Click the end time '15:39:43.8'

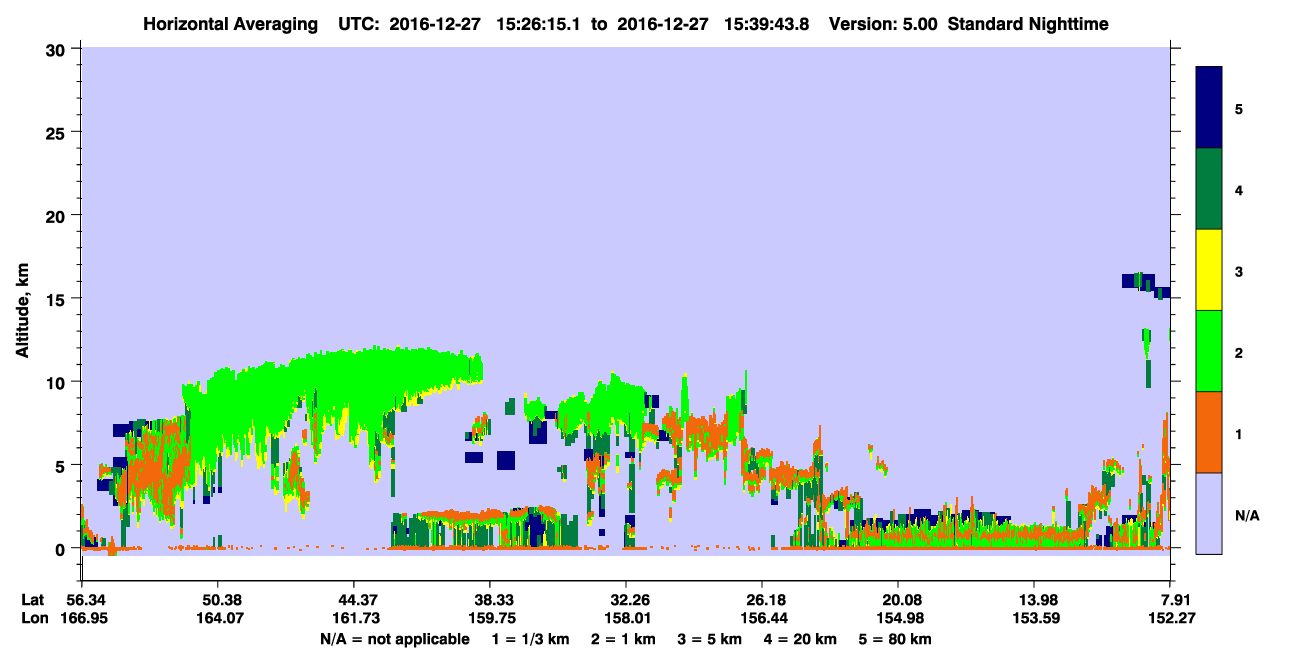(x=765, y=24)
